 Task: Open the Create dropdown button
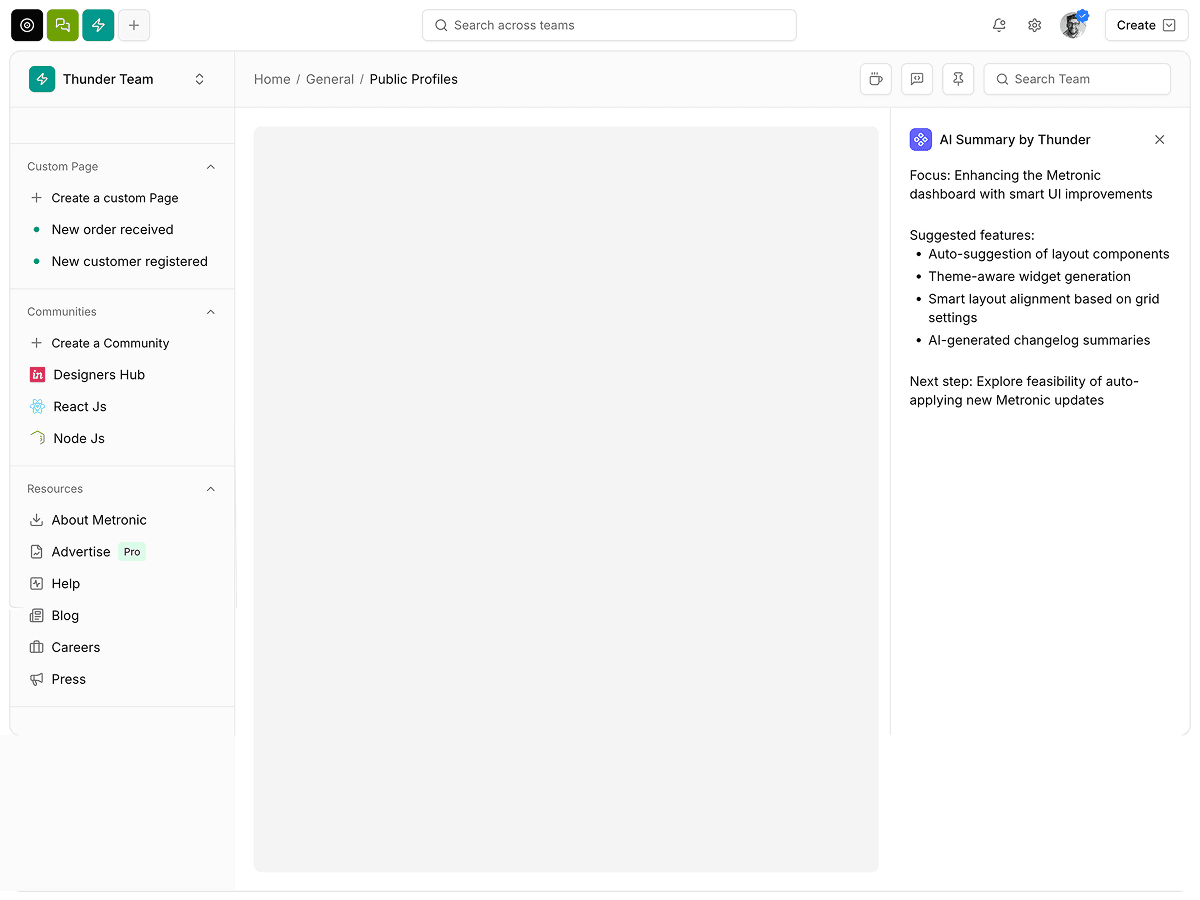click(1146, 25)
